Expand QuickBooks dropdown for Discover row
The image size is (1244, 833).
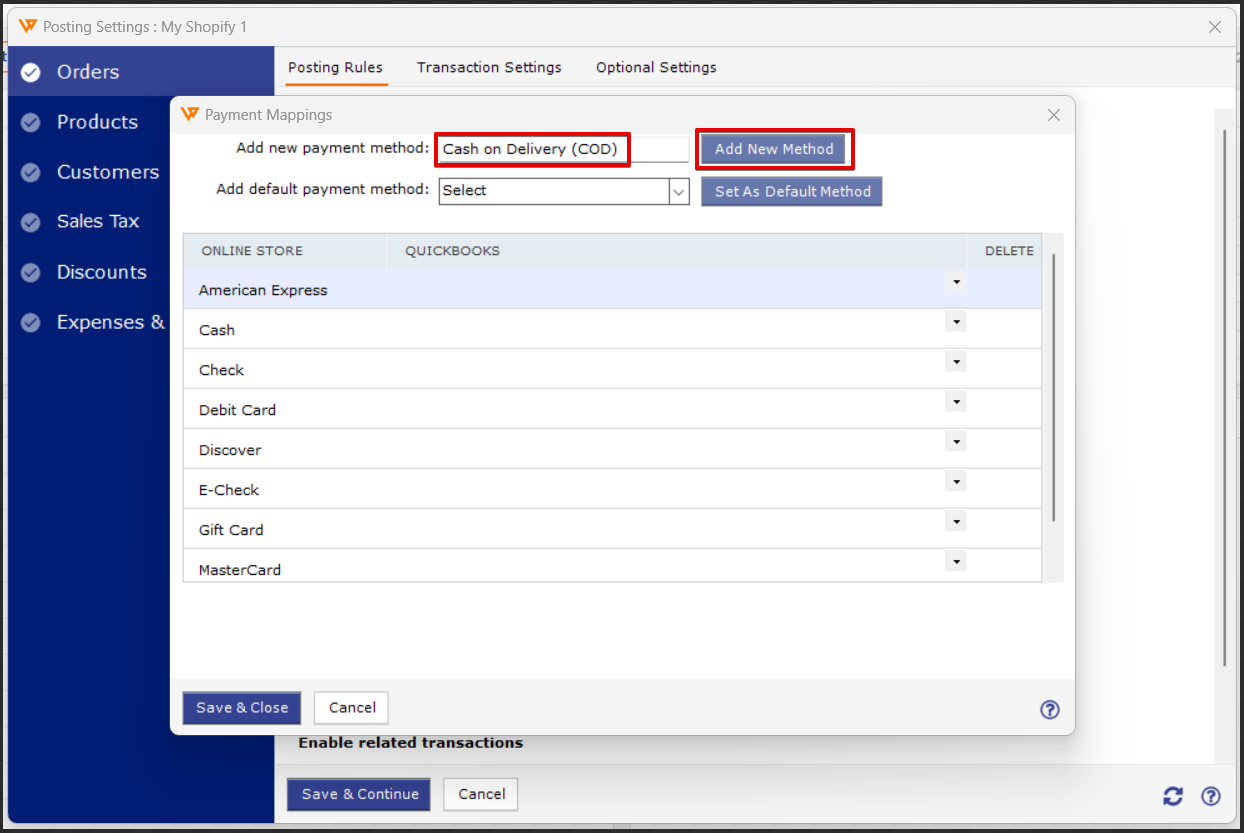click(x=957, y=442)
